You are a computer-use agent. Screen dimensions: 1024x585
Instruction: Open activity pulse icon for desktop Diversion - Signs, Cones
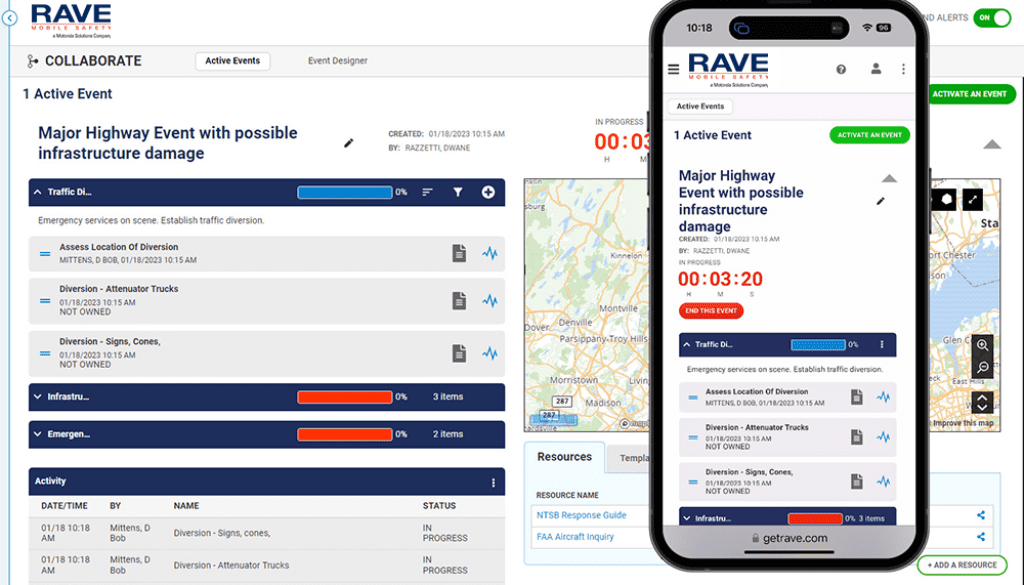click(490, 353)
